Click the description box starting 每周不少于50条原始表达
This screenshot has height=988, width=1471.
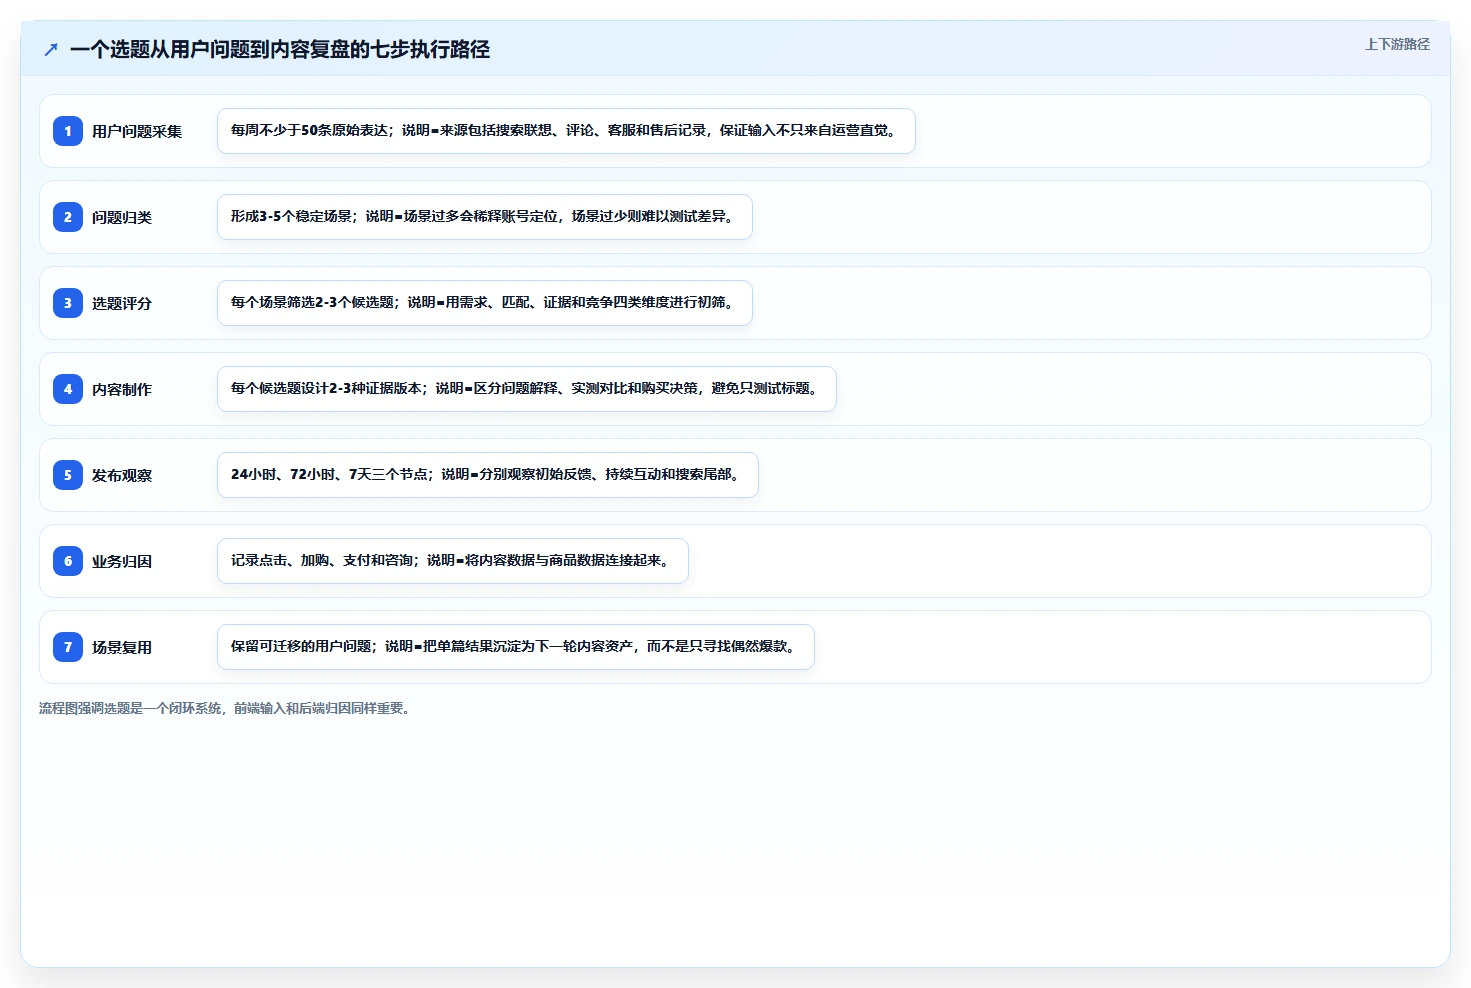566,131
